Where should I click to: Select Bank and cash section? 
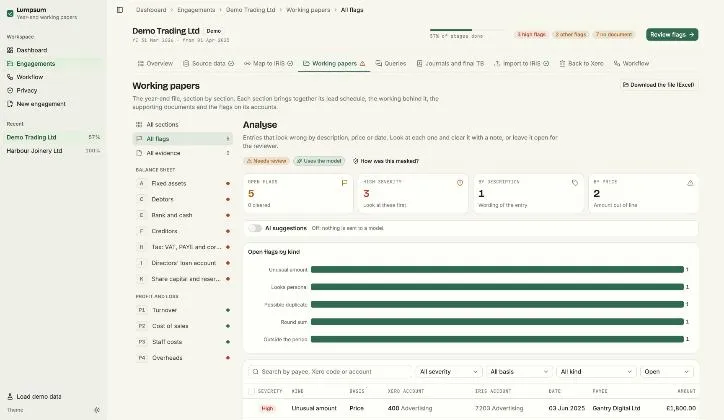click(x=183, y=215)
